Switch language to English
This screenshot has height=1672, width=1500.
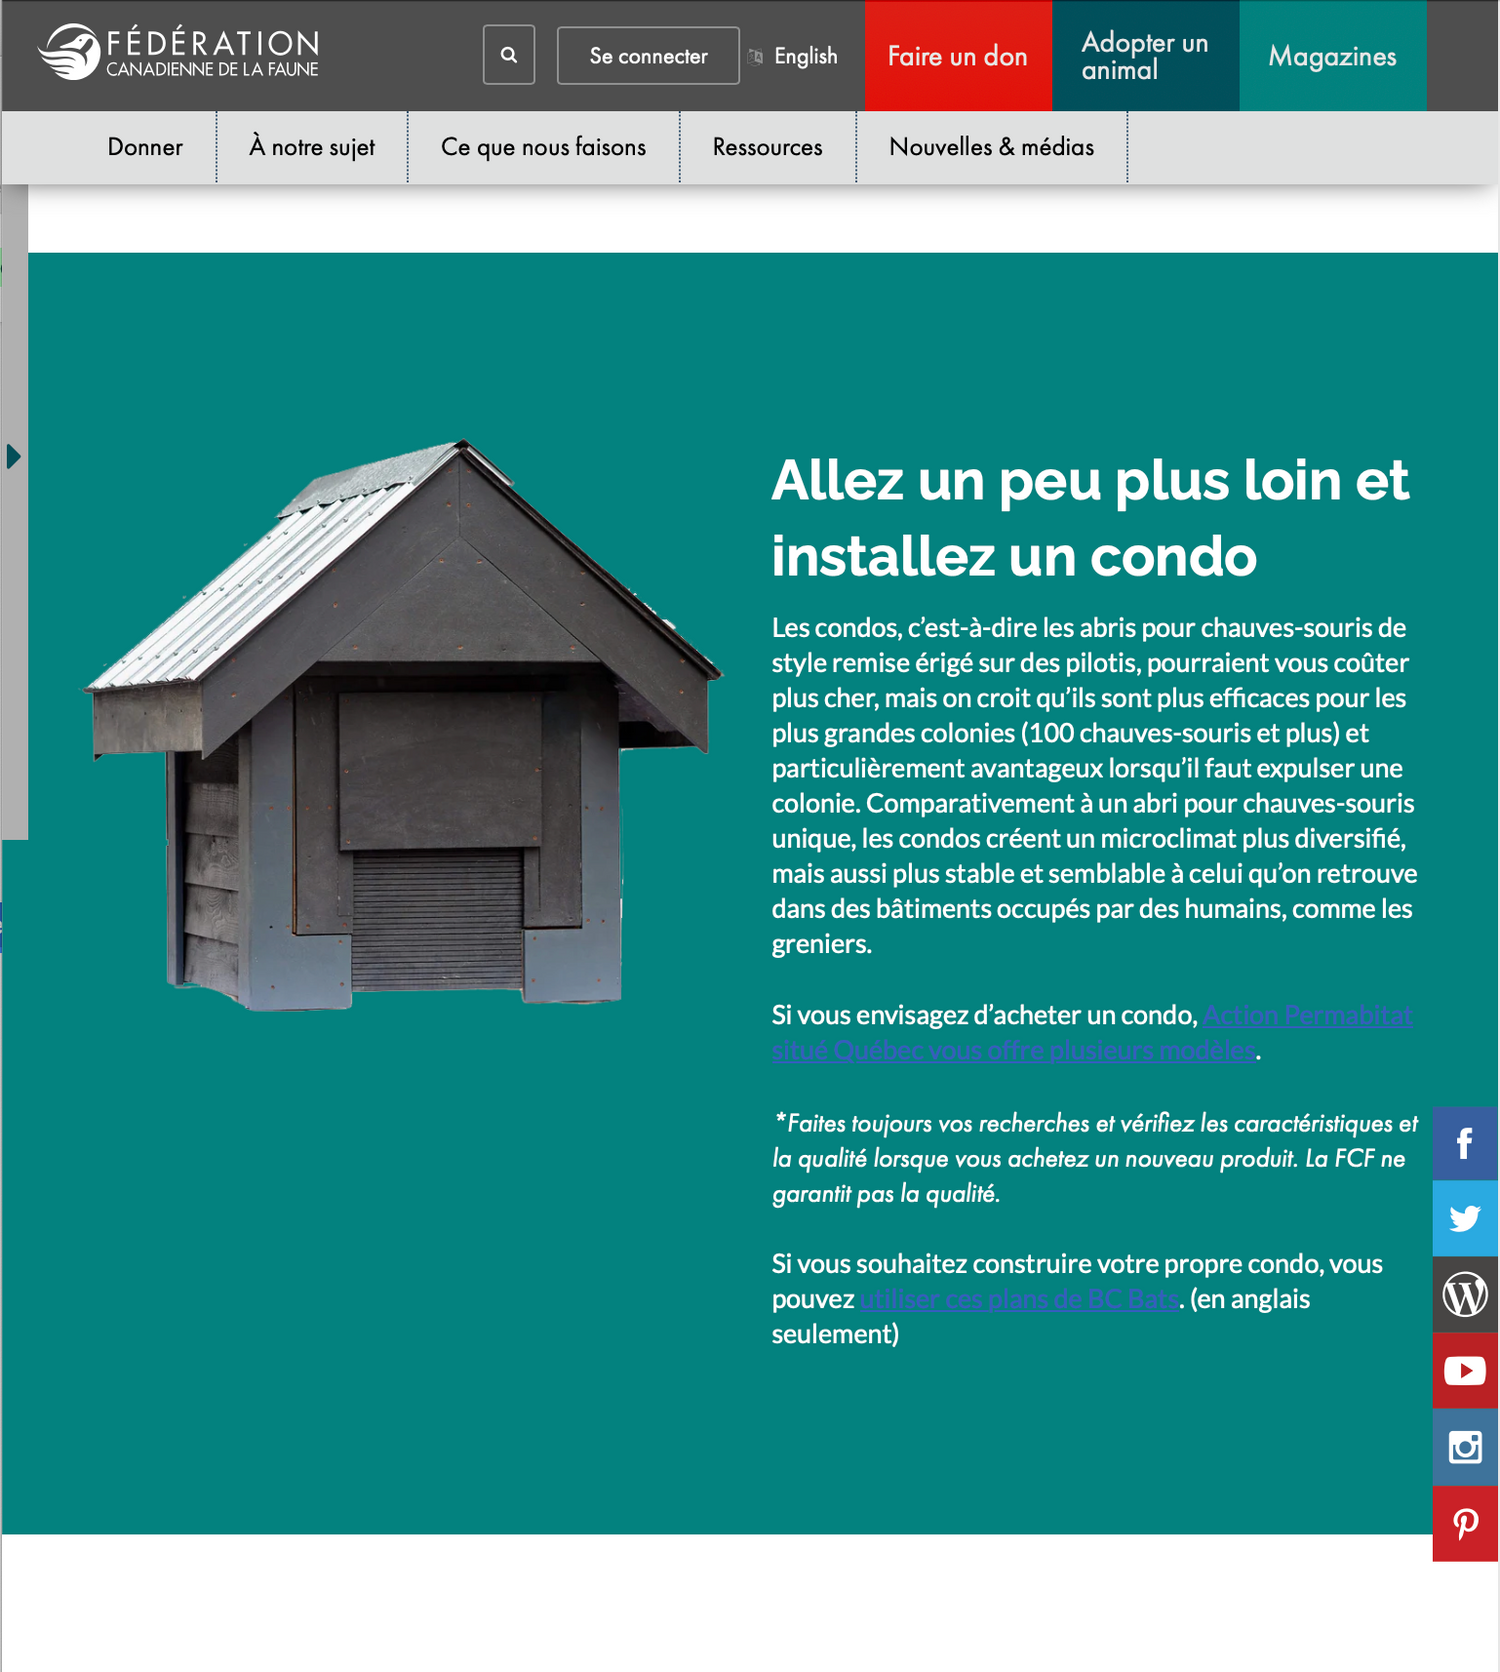coord(805,56)
